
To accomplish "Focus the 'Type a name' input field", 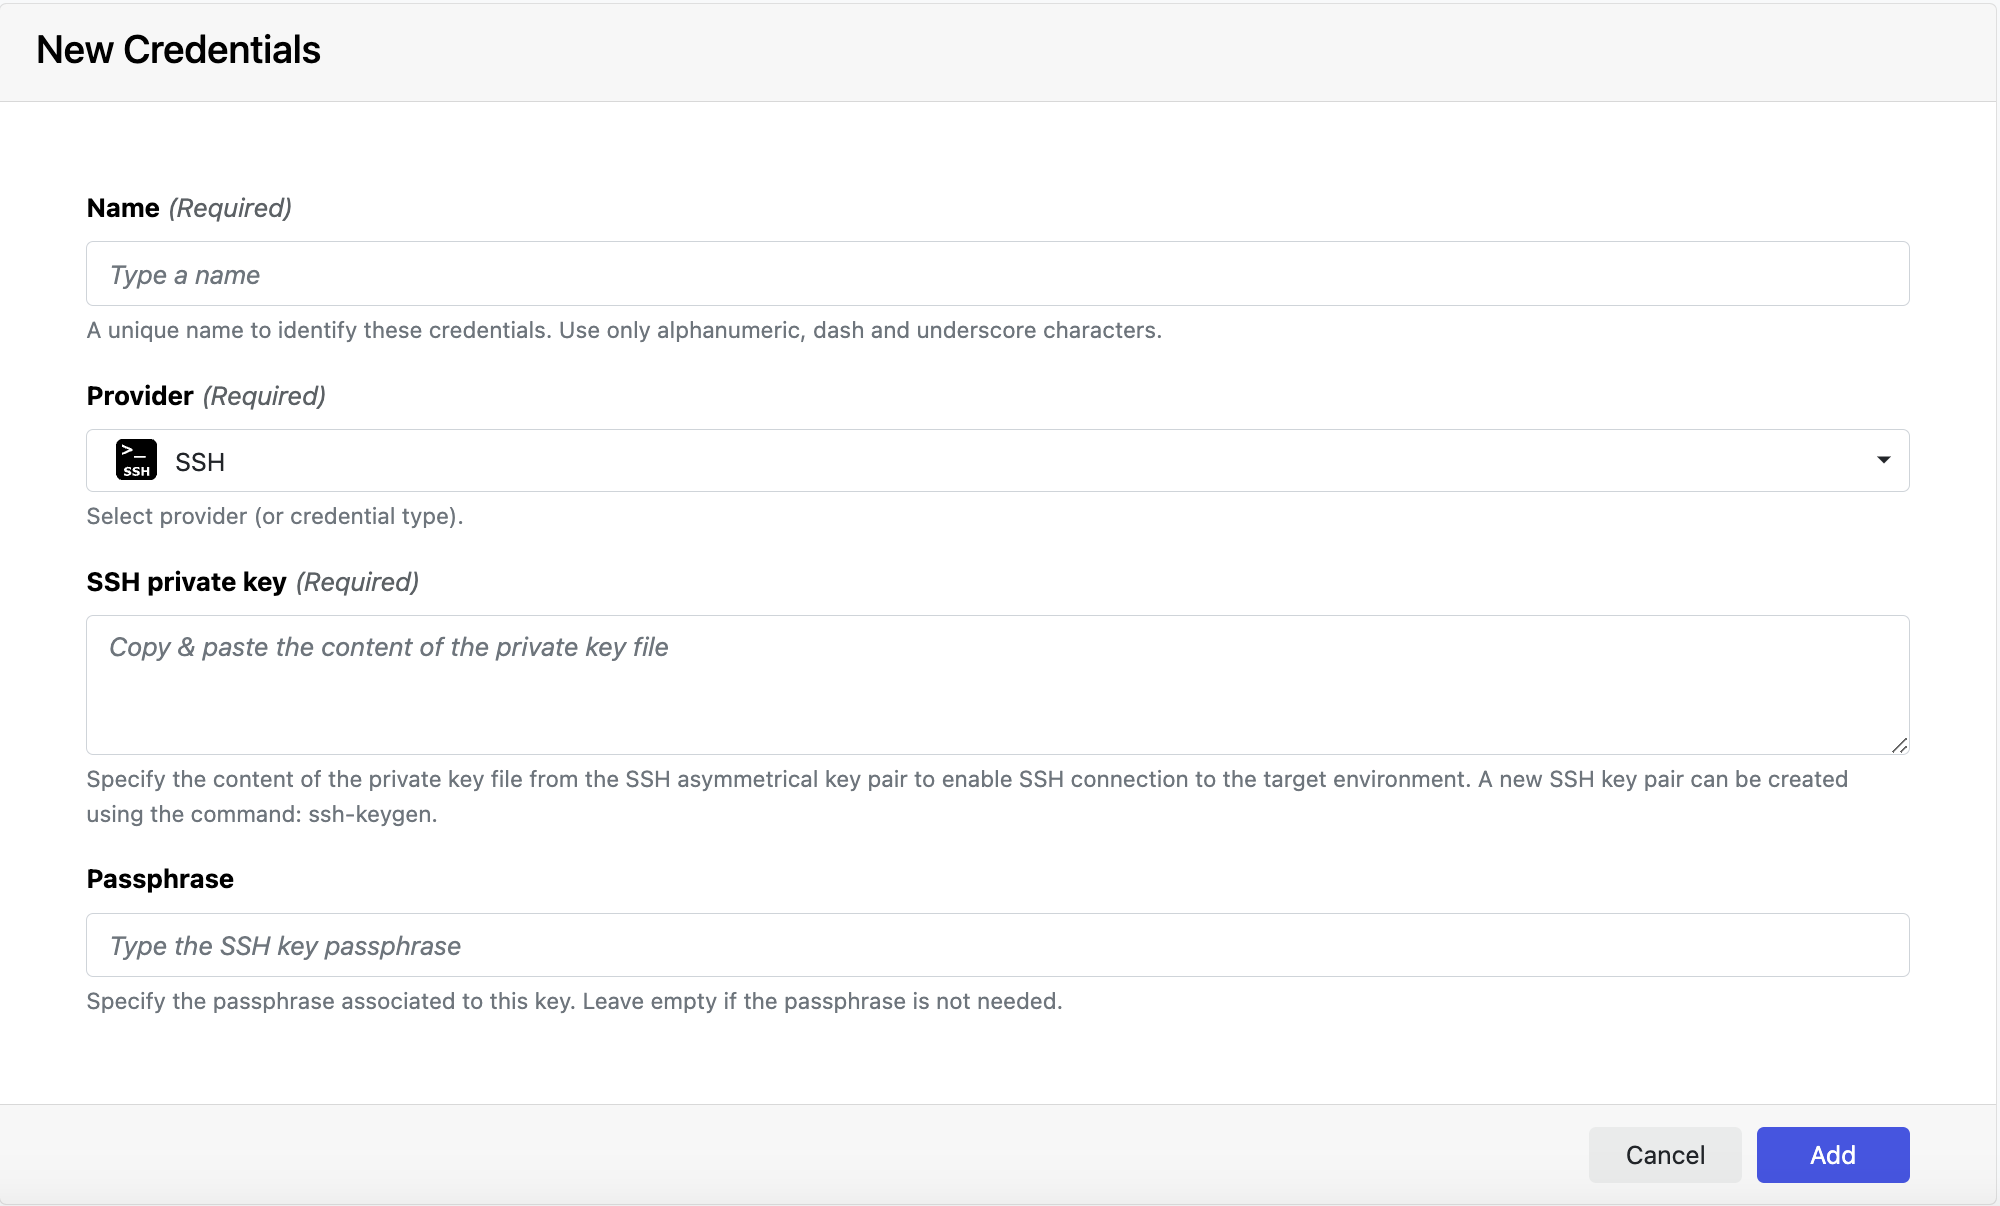I will (997, 274).
